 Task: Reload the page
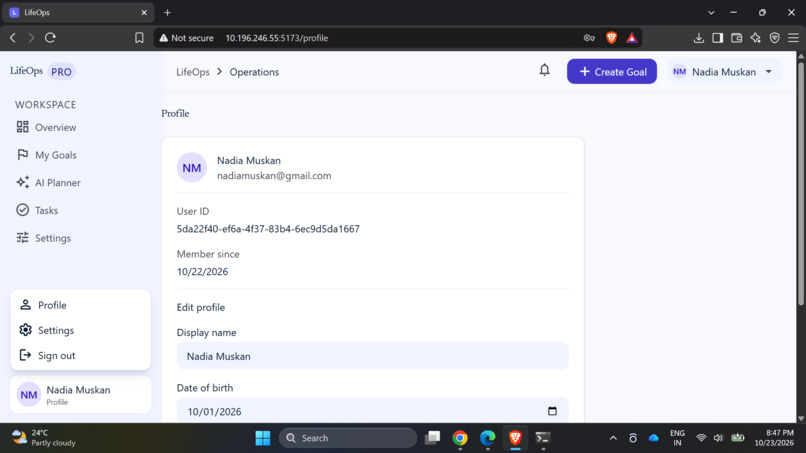(50, 38)
